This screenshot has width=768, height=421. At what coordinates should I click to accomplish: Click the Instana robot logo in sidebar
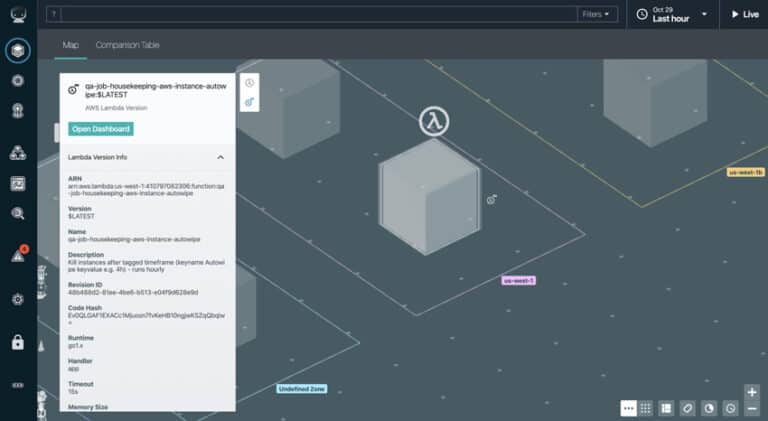(18, 15)
